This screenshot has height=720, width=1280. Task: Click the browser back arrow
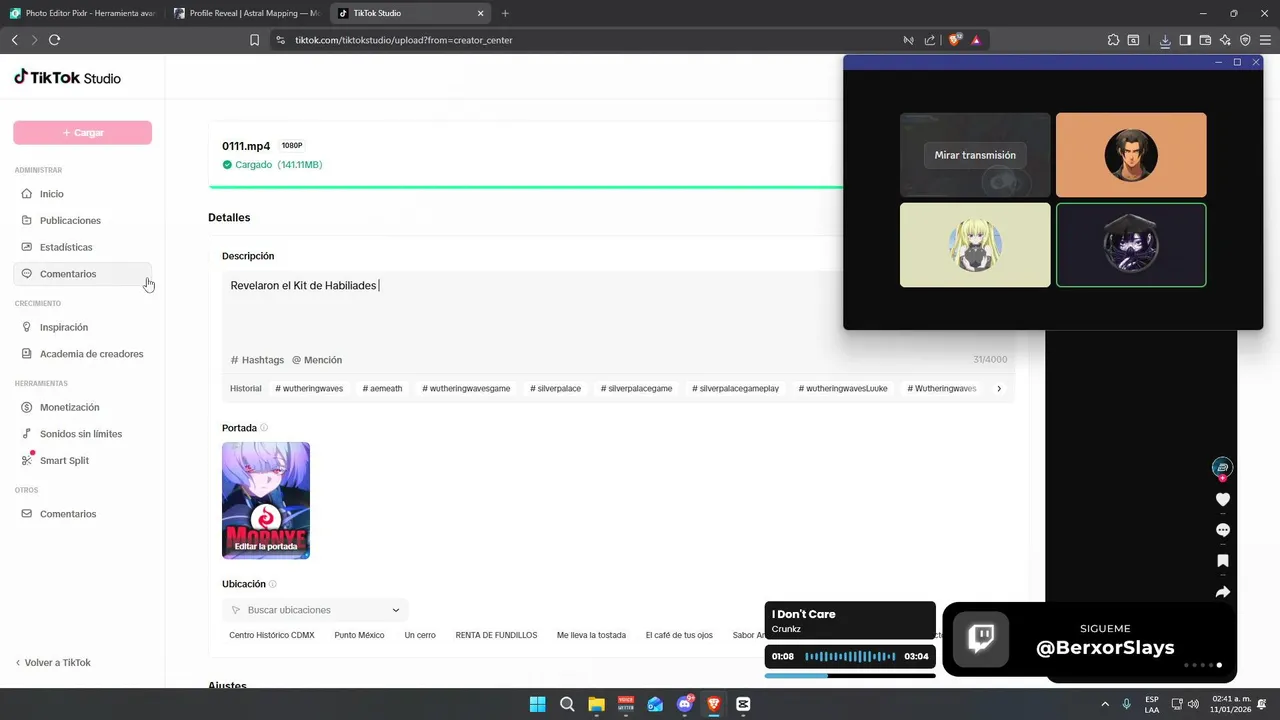[14, 40]
